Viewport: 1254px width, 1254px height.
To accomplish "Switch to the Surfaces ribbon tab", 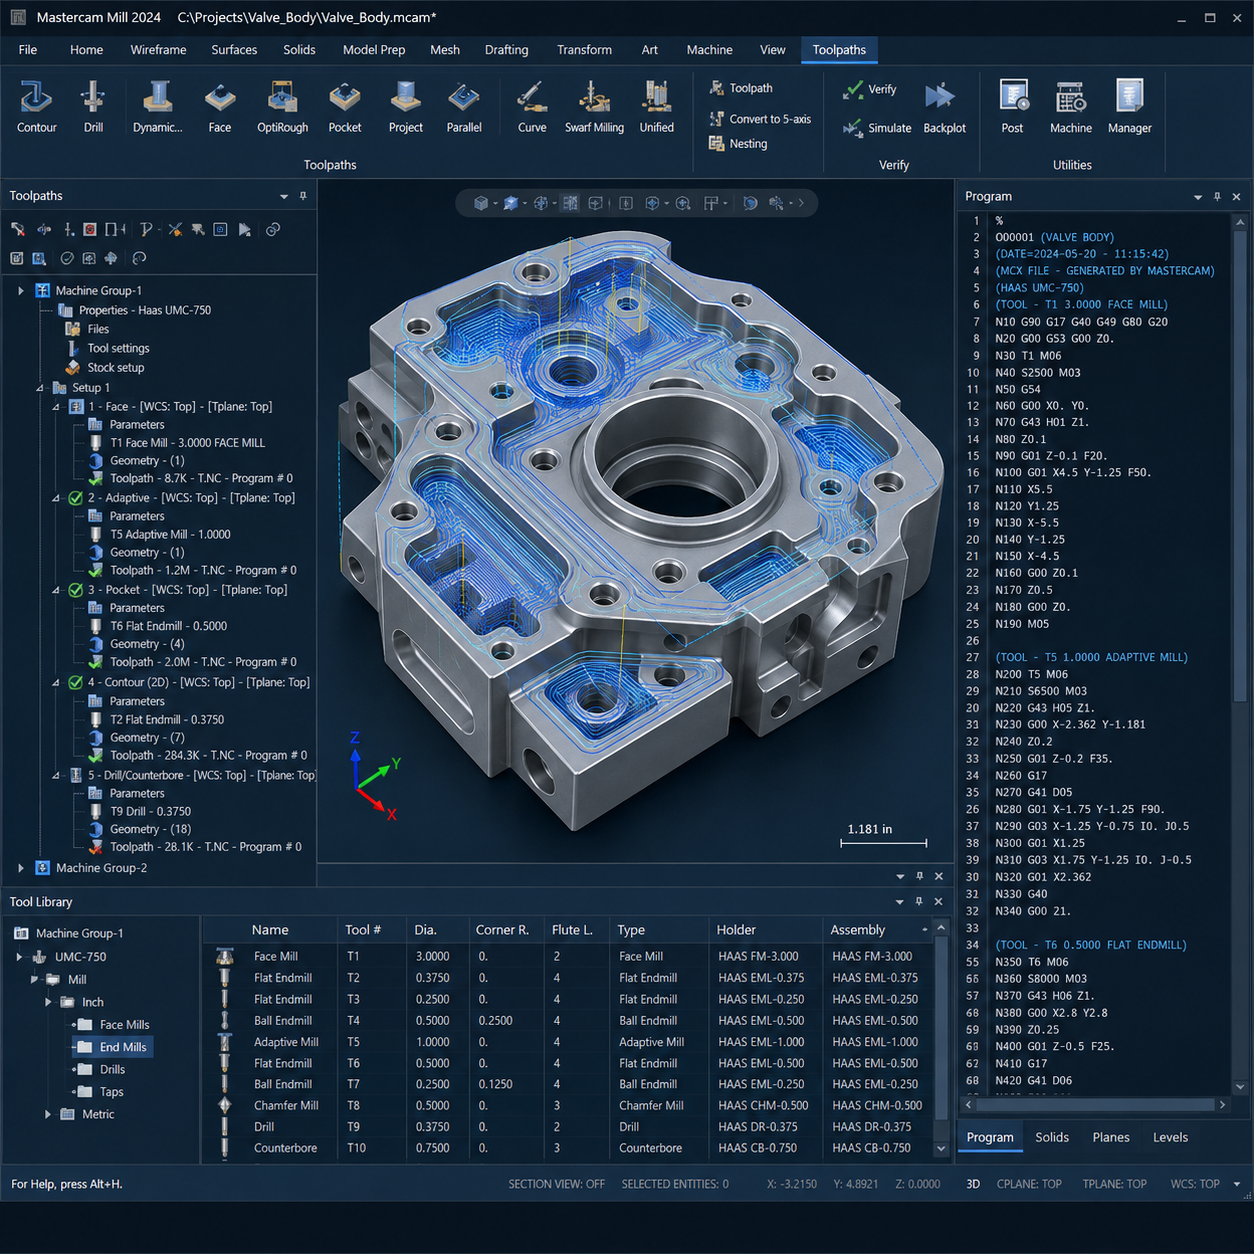I will pyautogui.click(x=234, y=50).
